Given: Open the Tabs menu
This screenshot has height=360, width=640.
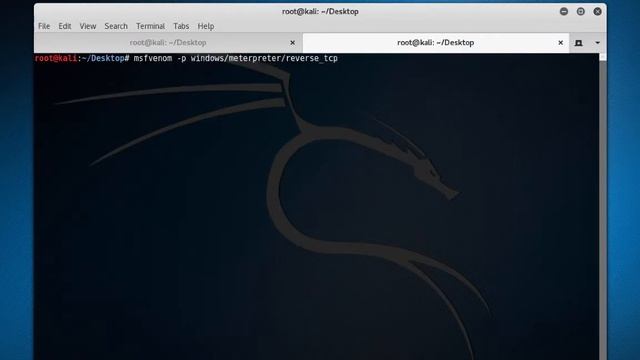Looking at the screenshot, I should click(x=181, y=26).
